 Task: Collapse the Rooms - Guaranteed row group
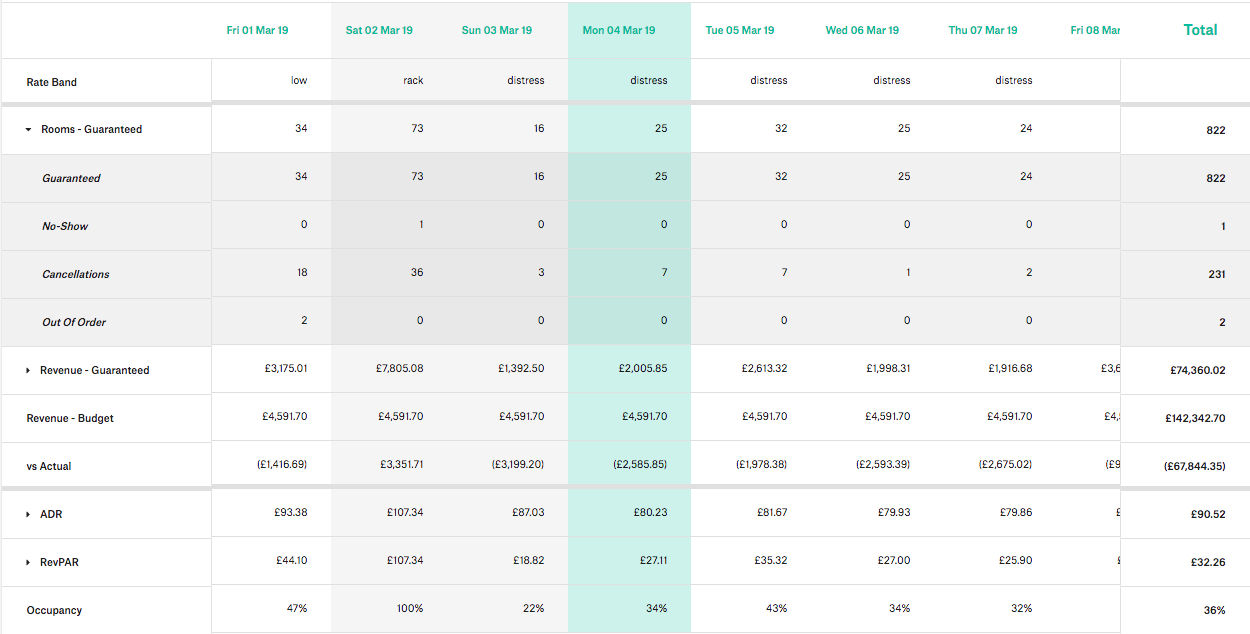tap(29, 130)
